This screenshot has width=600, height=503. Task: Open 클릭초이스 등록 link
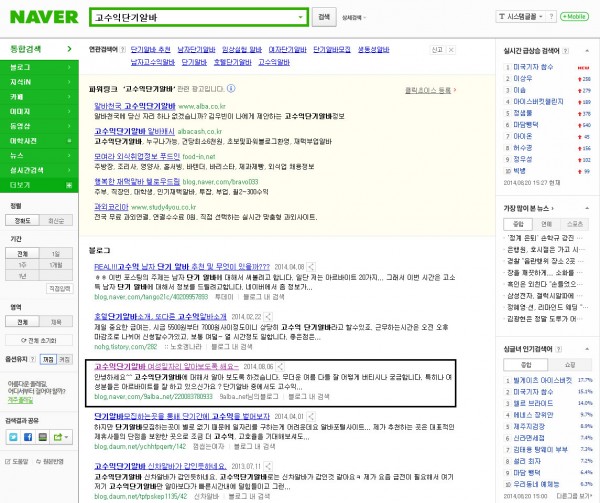click(x=430, y=90)
